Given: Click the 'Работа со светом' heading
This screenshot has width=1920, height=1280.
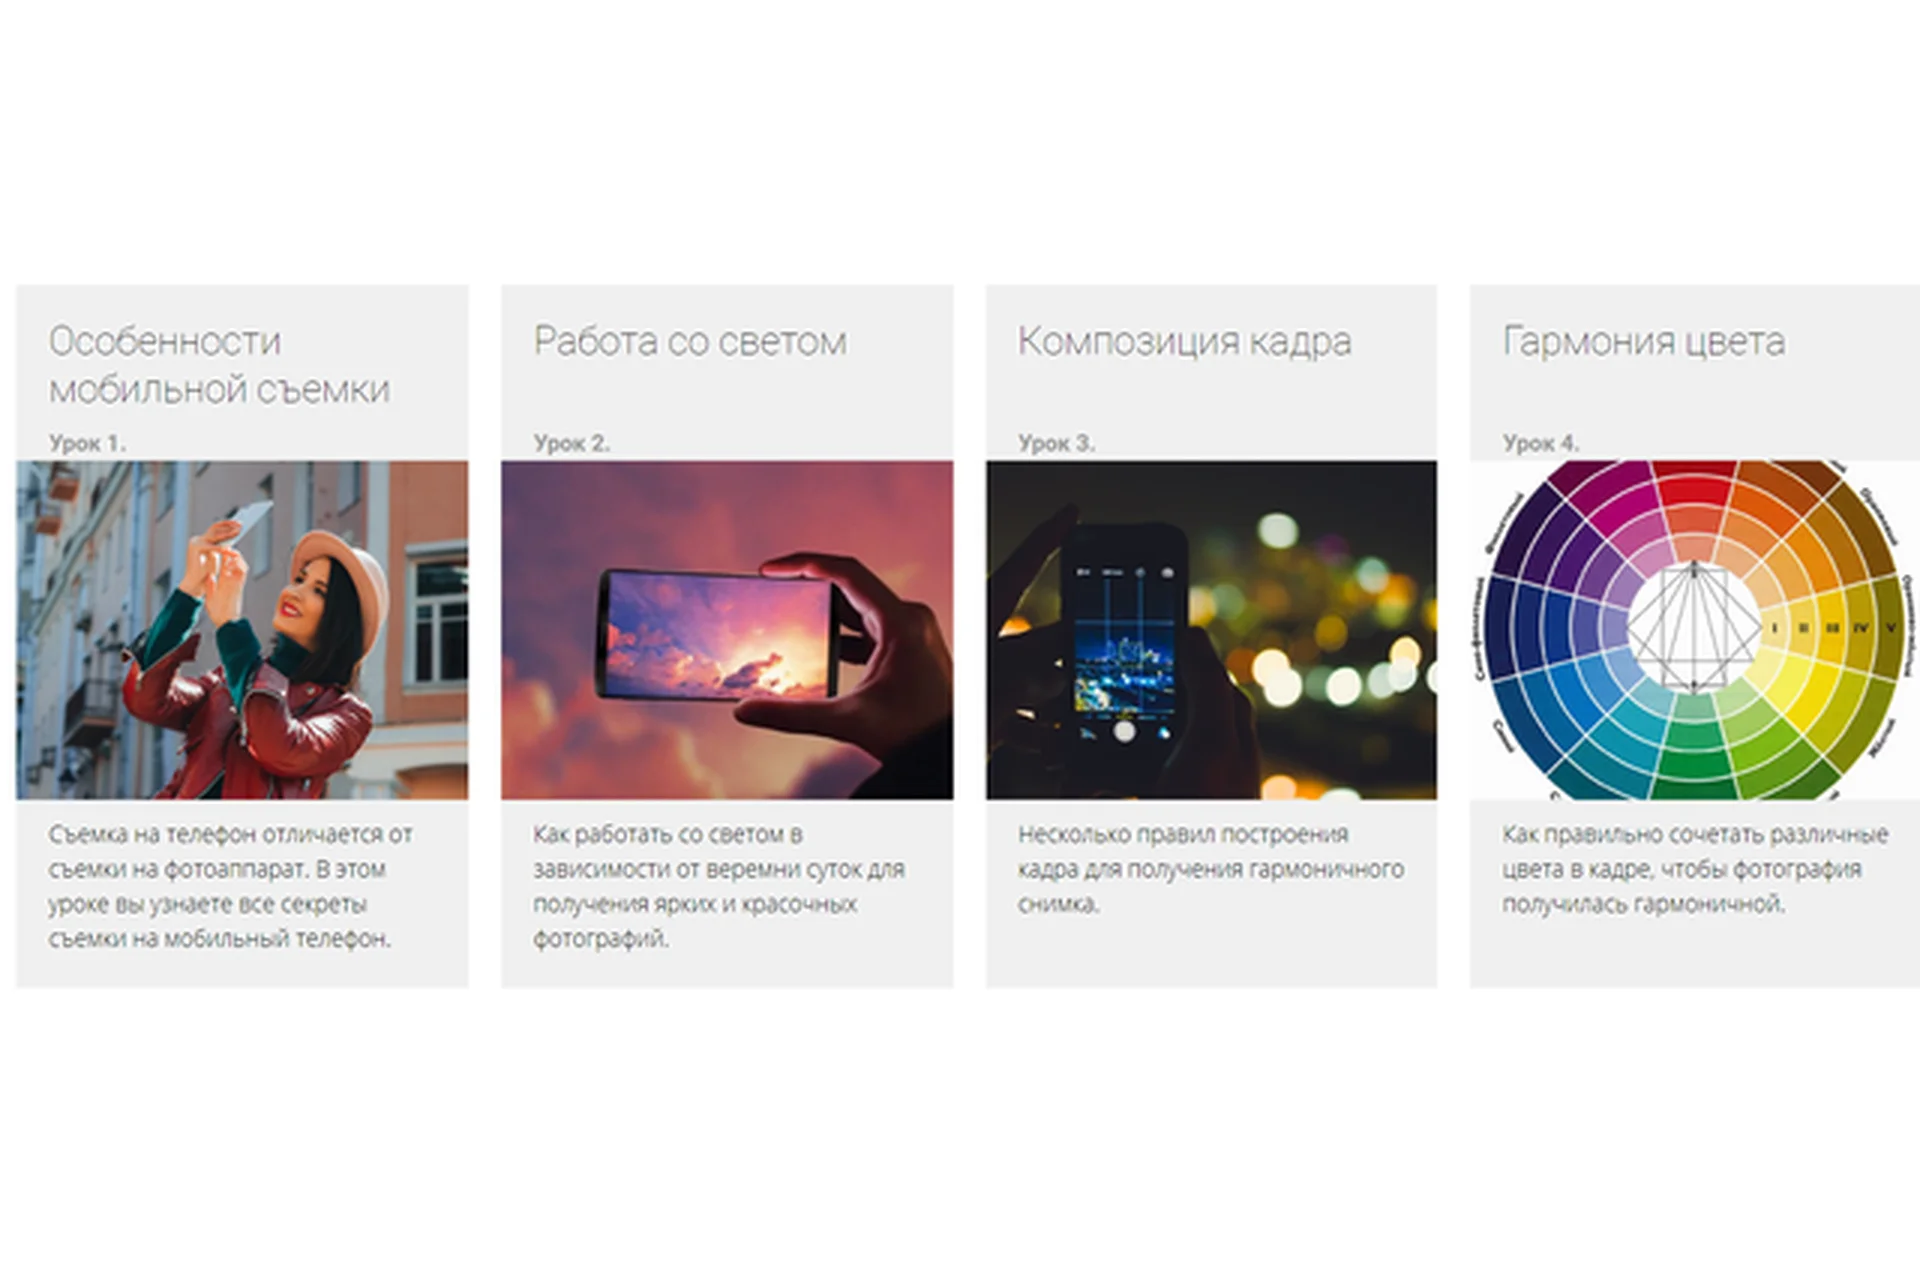Looking at the screenshot, I should pyautogui.click(x=690, y=341).
